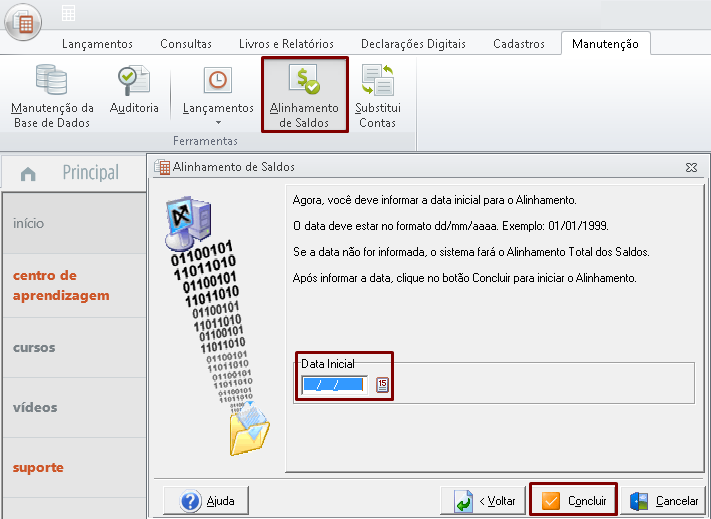Screen dimensions: 711x519
Task: Click the Ajuda help button
Action: pos(206,501)
